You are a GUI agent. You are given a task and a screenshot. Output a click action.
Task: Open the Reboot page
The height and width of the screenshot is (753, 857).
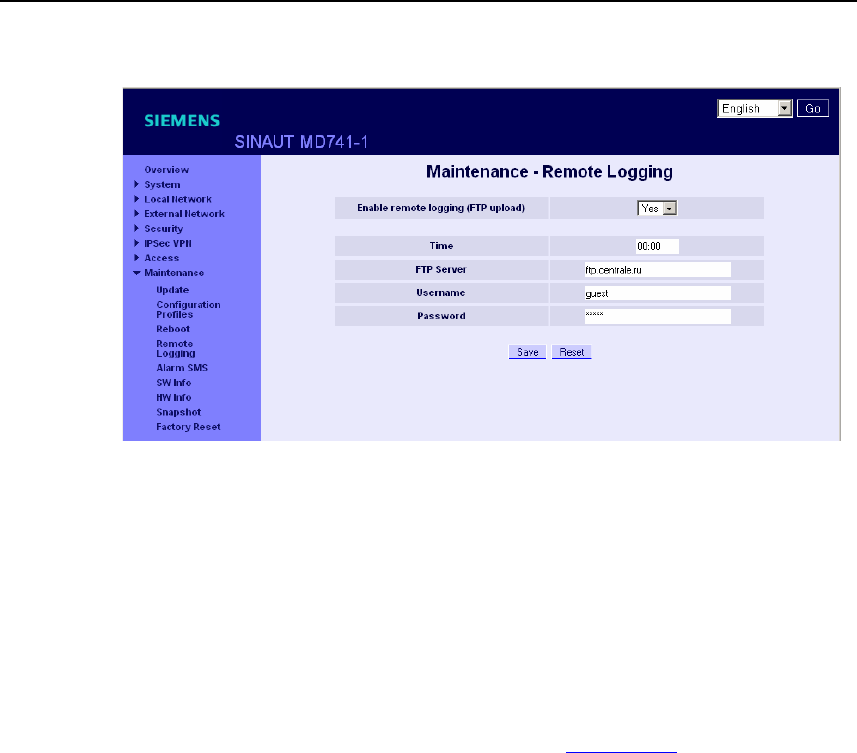coord(173,329)
